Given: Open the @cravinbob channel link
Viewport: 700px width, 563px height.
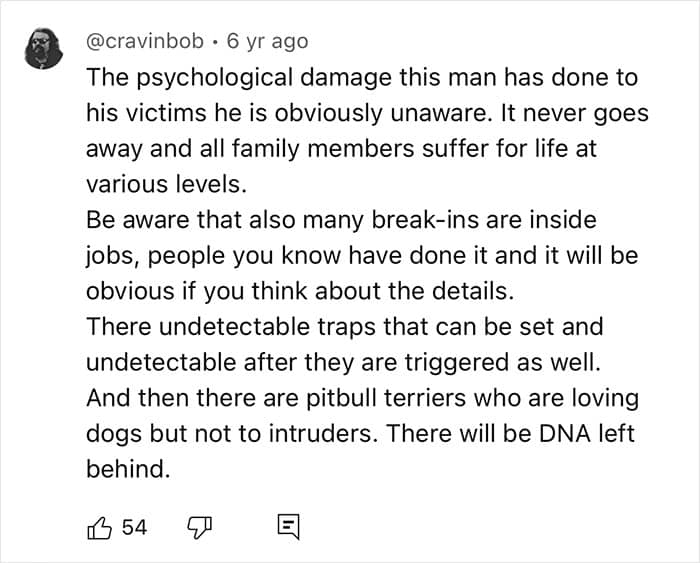Looking at the screenshot, I should point(145,42).
